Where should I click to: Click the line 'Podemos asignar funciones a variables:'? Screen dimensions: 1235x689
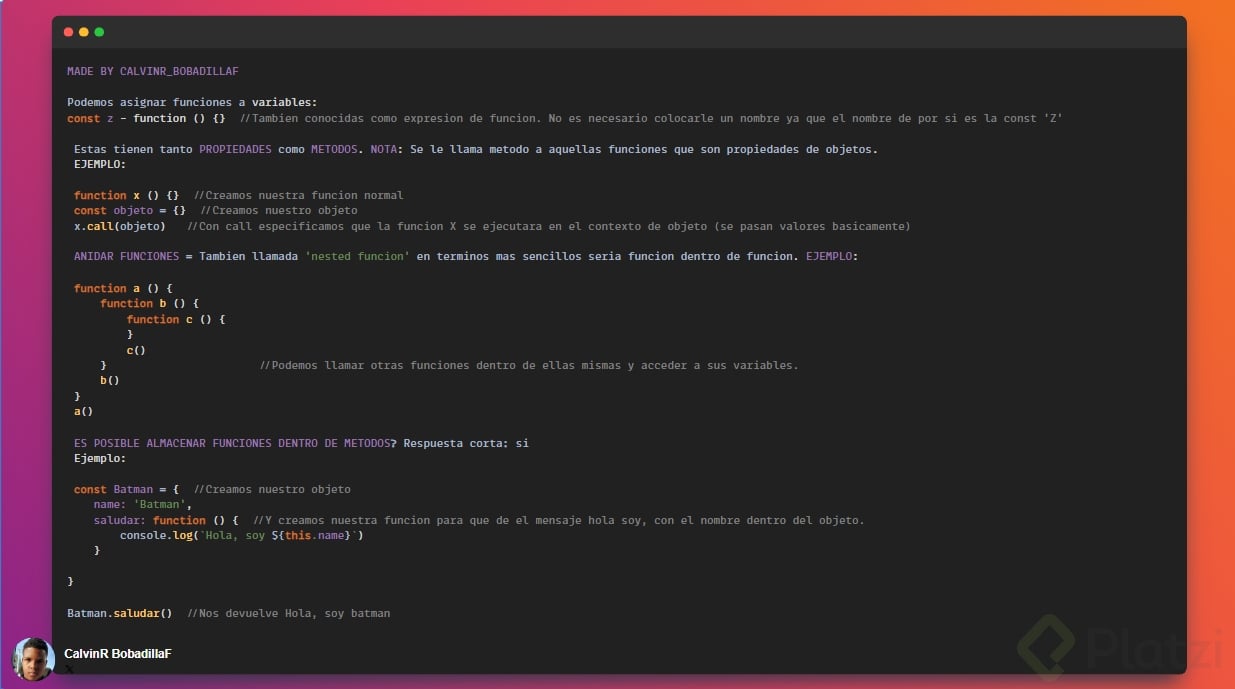tap(192, 102)
